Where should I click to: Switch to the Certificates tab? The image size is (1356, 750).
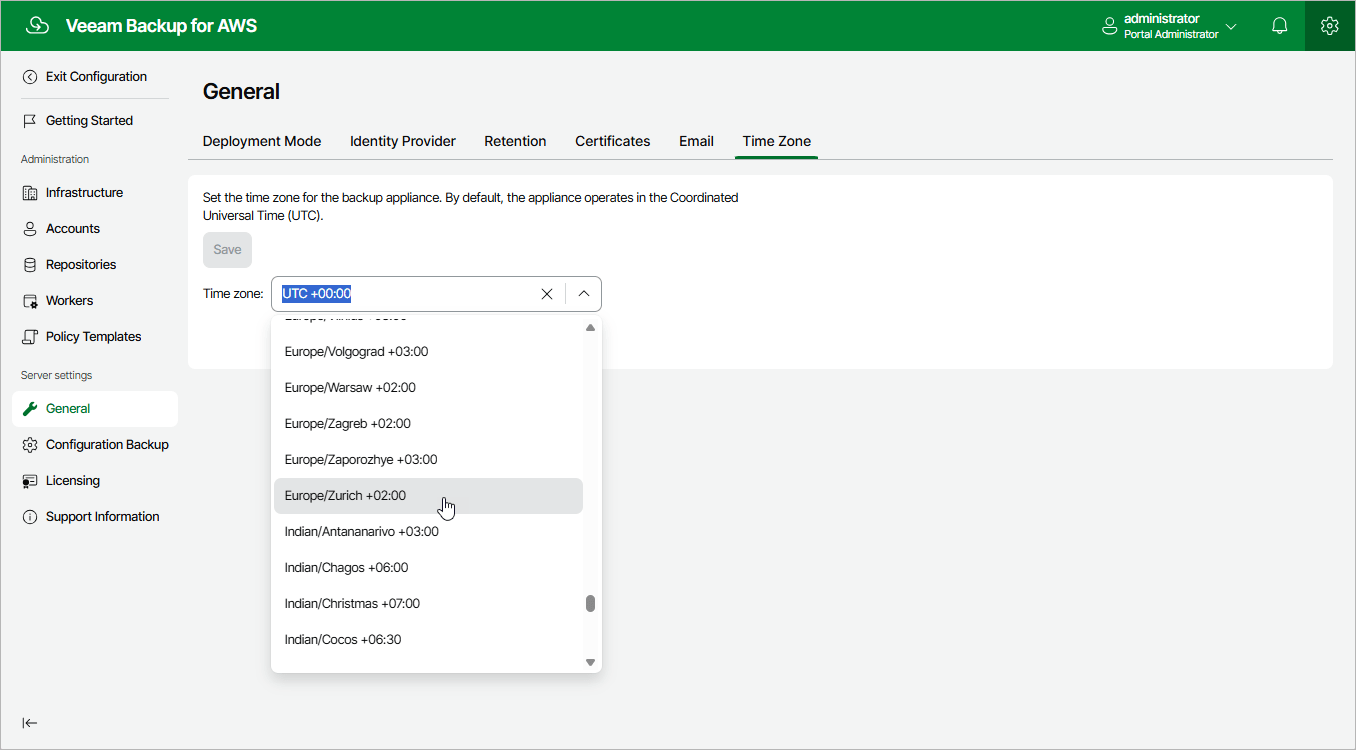pos(612,141)
